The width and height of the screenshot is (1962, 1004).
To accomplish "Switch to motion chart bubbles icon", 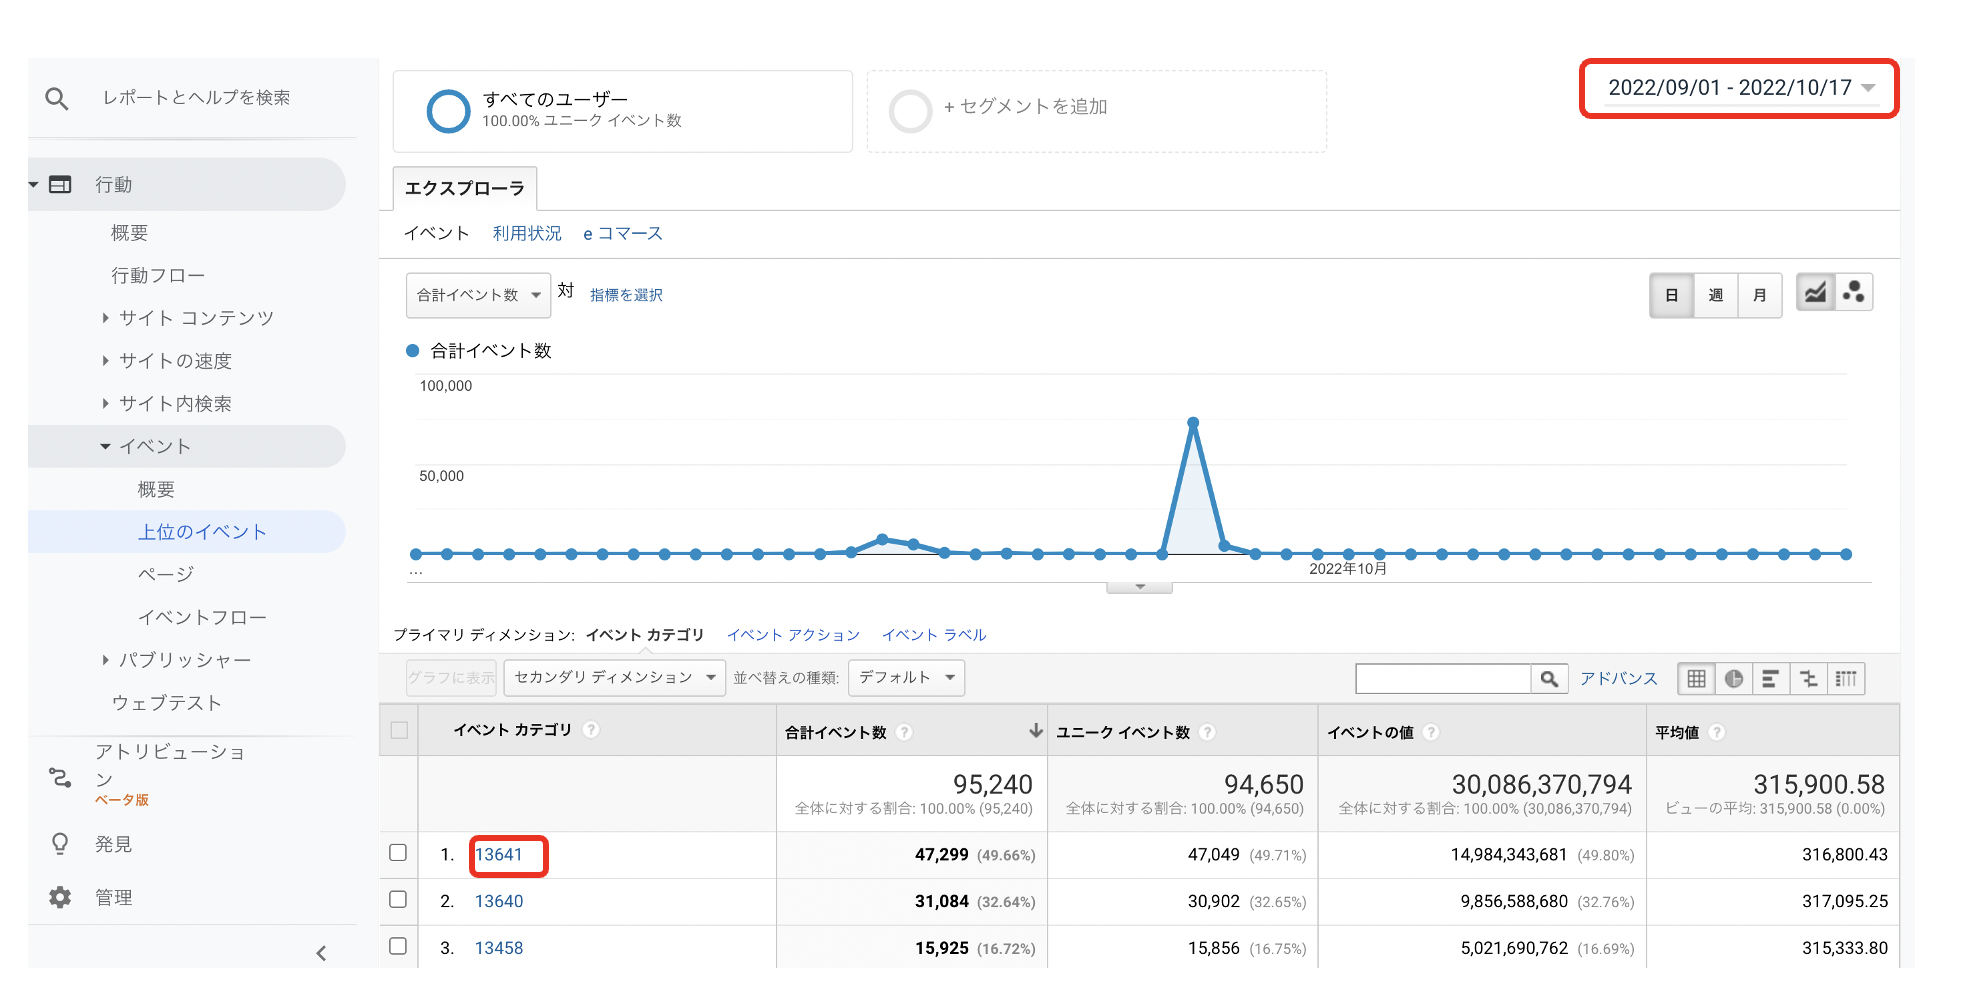I will pyautogui.click(x=1854, y=293).
